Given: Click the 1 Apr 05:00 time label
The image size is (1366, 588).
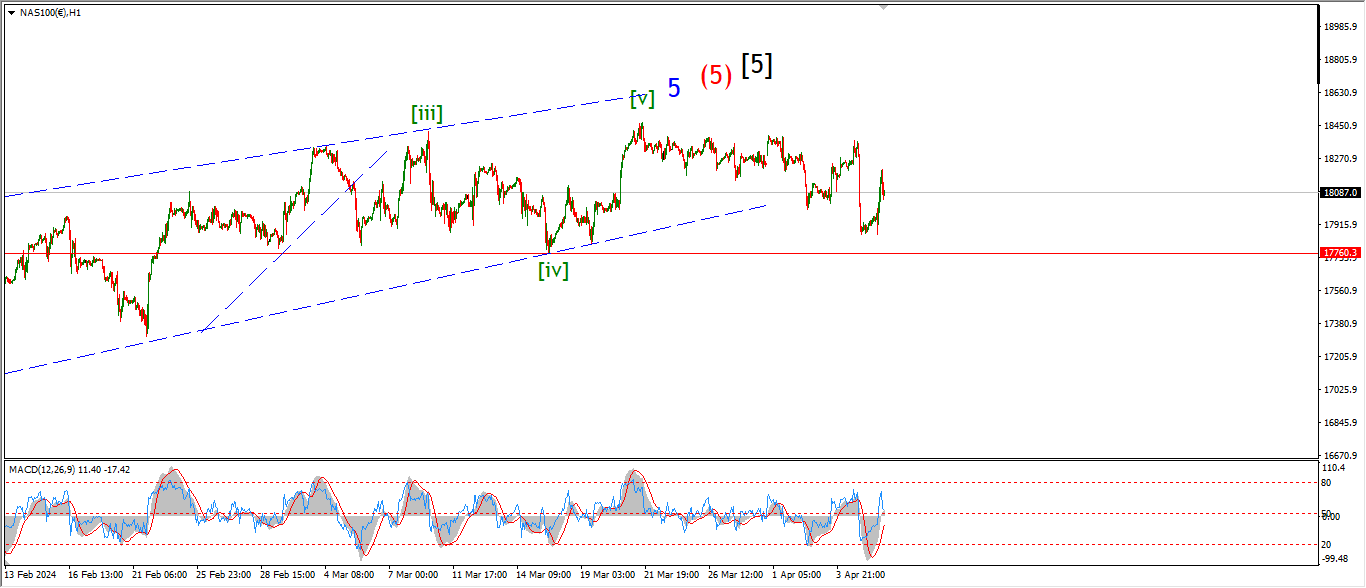Looking at the screenshot, I should point(796,575).
